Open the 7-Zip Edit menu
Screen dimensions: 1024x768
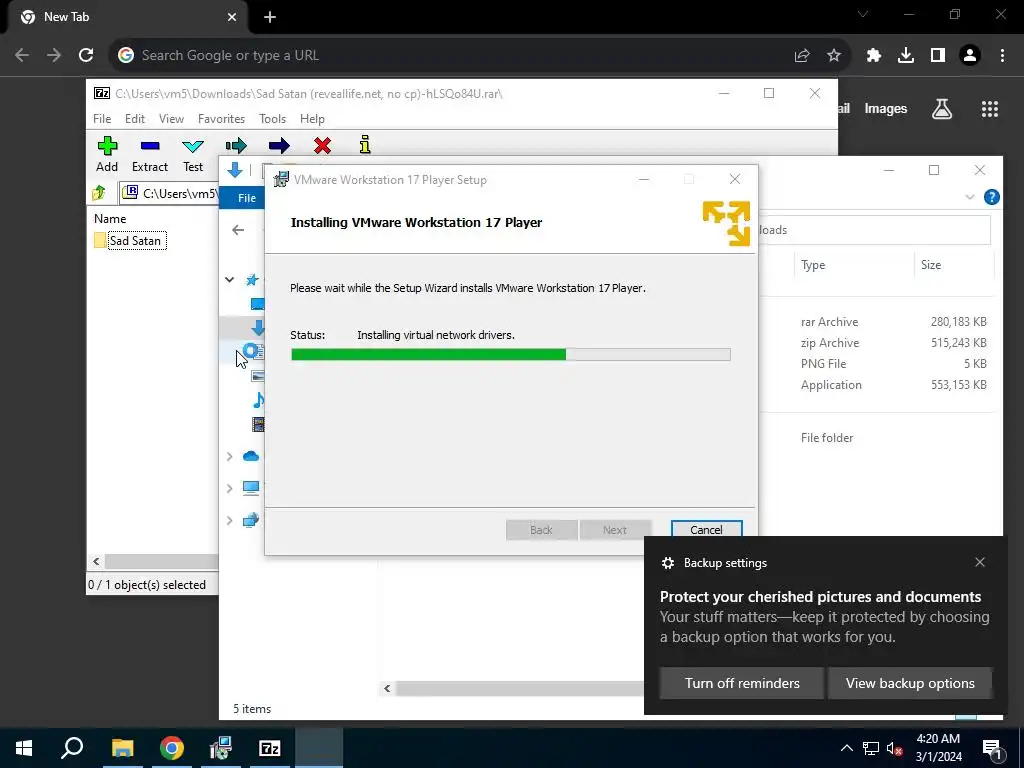pos(135,119)
